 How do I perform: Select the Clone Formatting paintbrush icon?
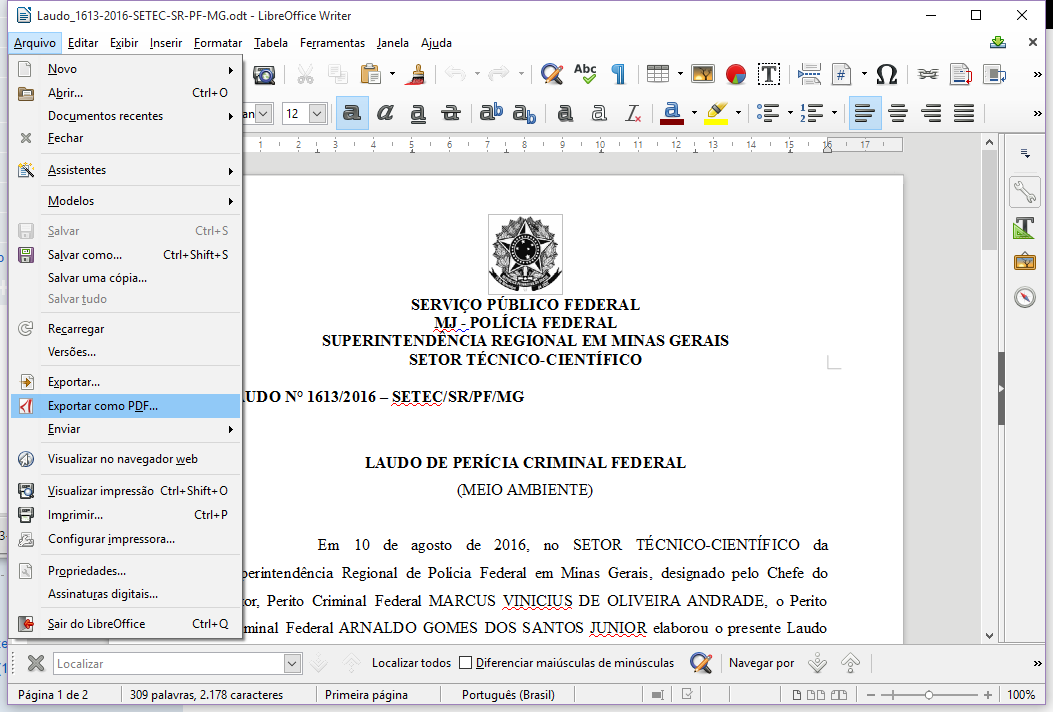(417, 74)
